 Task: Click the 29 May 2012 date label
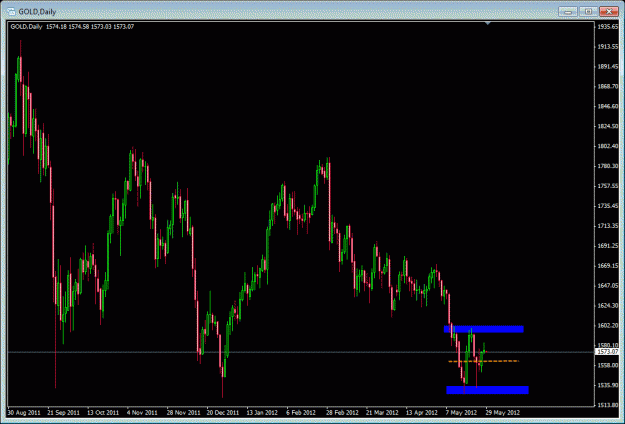coord(502,412)
